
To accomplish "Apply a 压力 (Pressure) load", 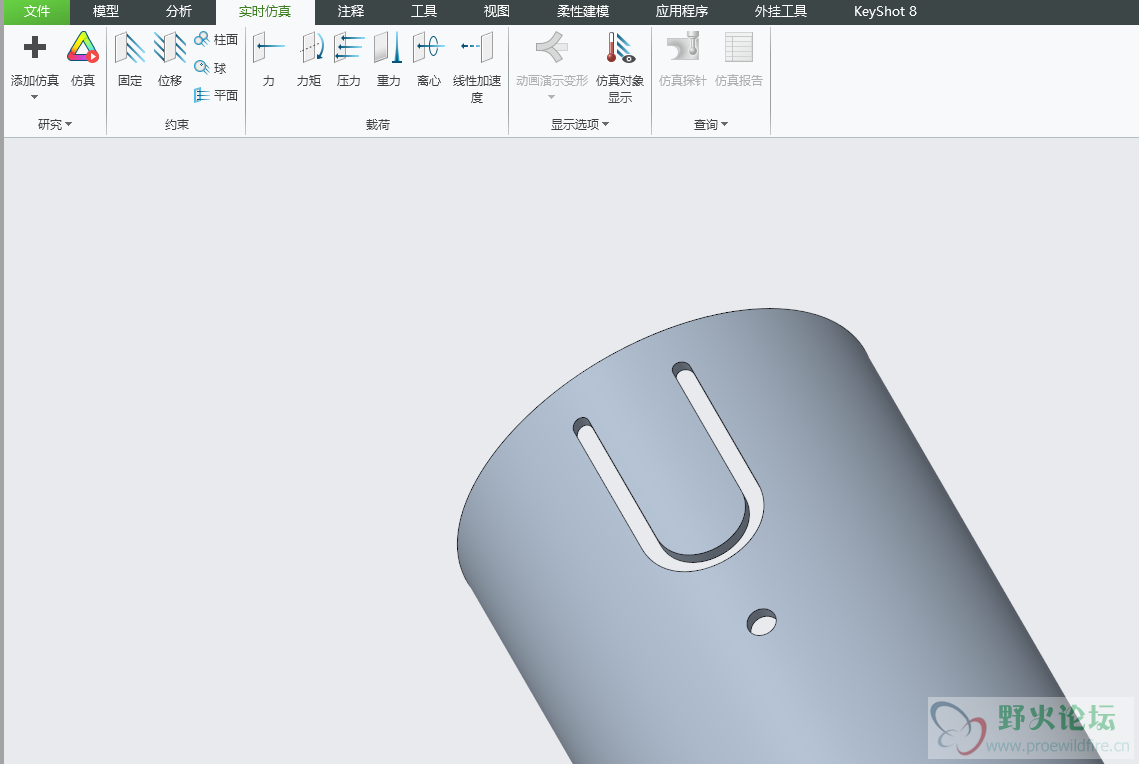I will click(348, 48).
